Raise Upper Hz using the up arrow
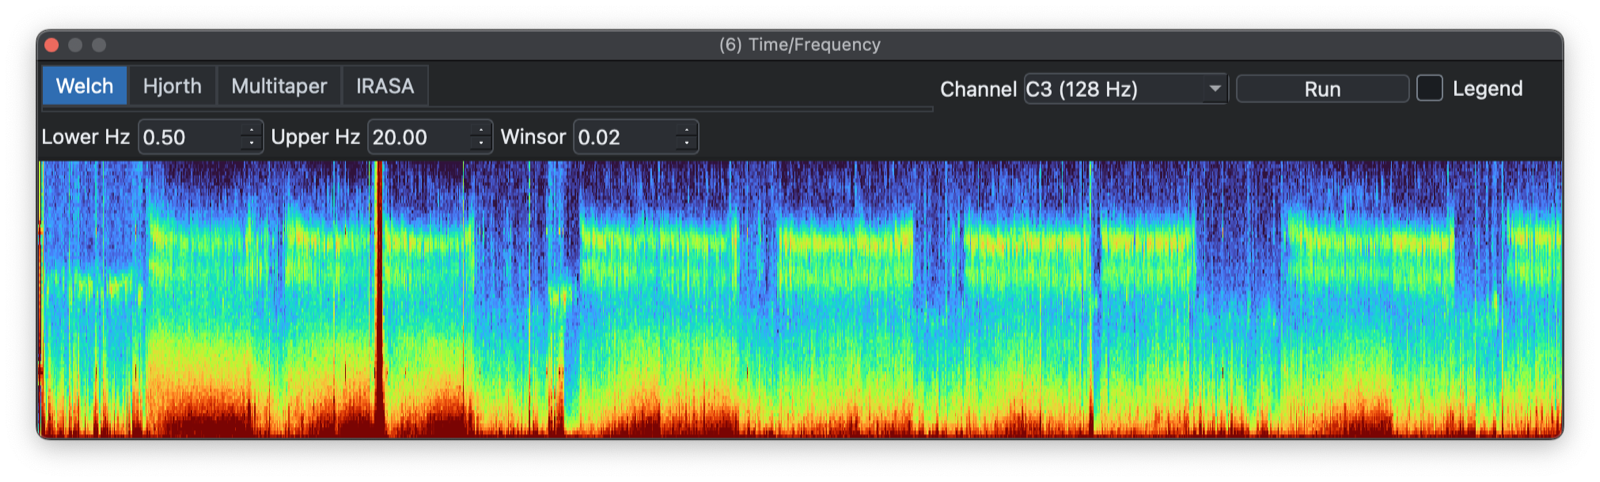The width and height of the screenshot is (1600, 482). (x=482, y=130)
